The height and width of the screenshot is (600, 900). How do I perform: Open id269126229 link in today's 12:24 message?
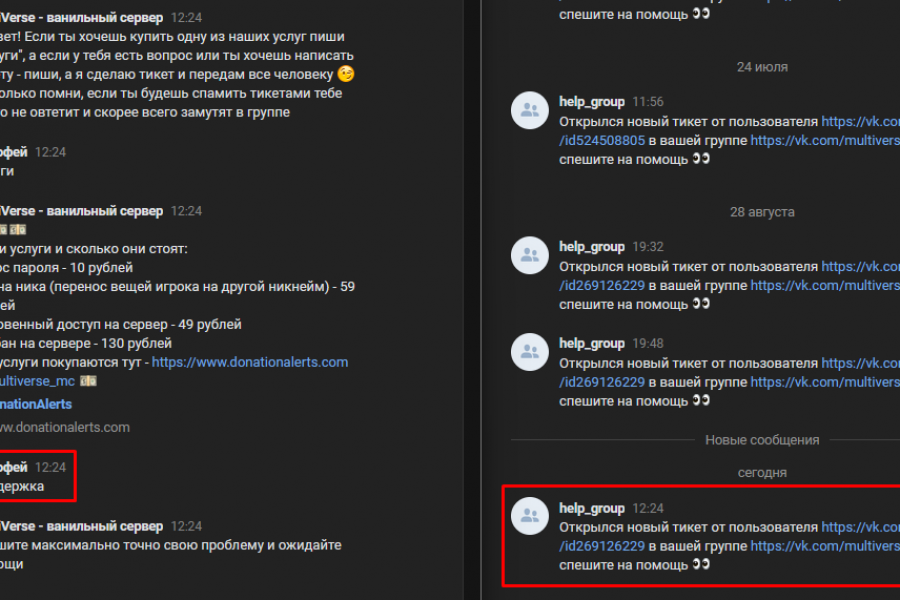602,546
